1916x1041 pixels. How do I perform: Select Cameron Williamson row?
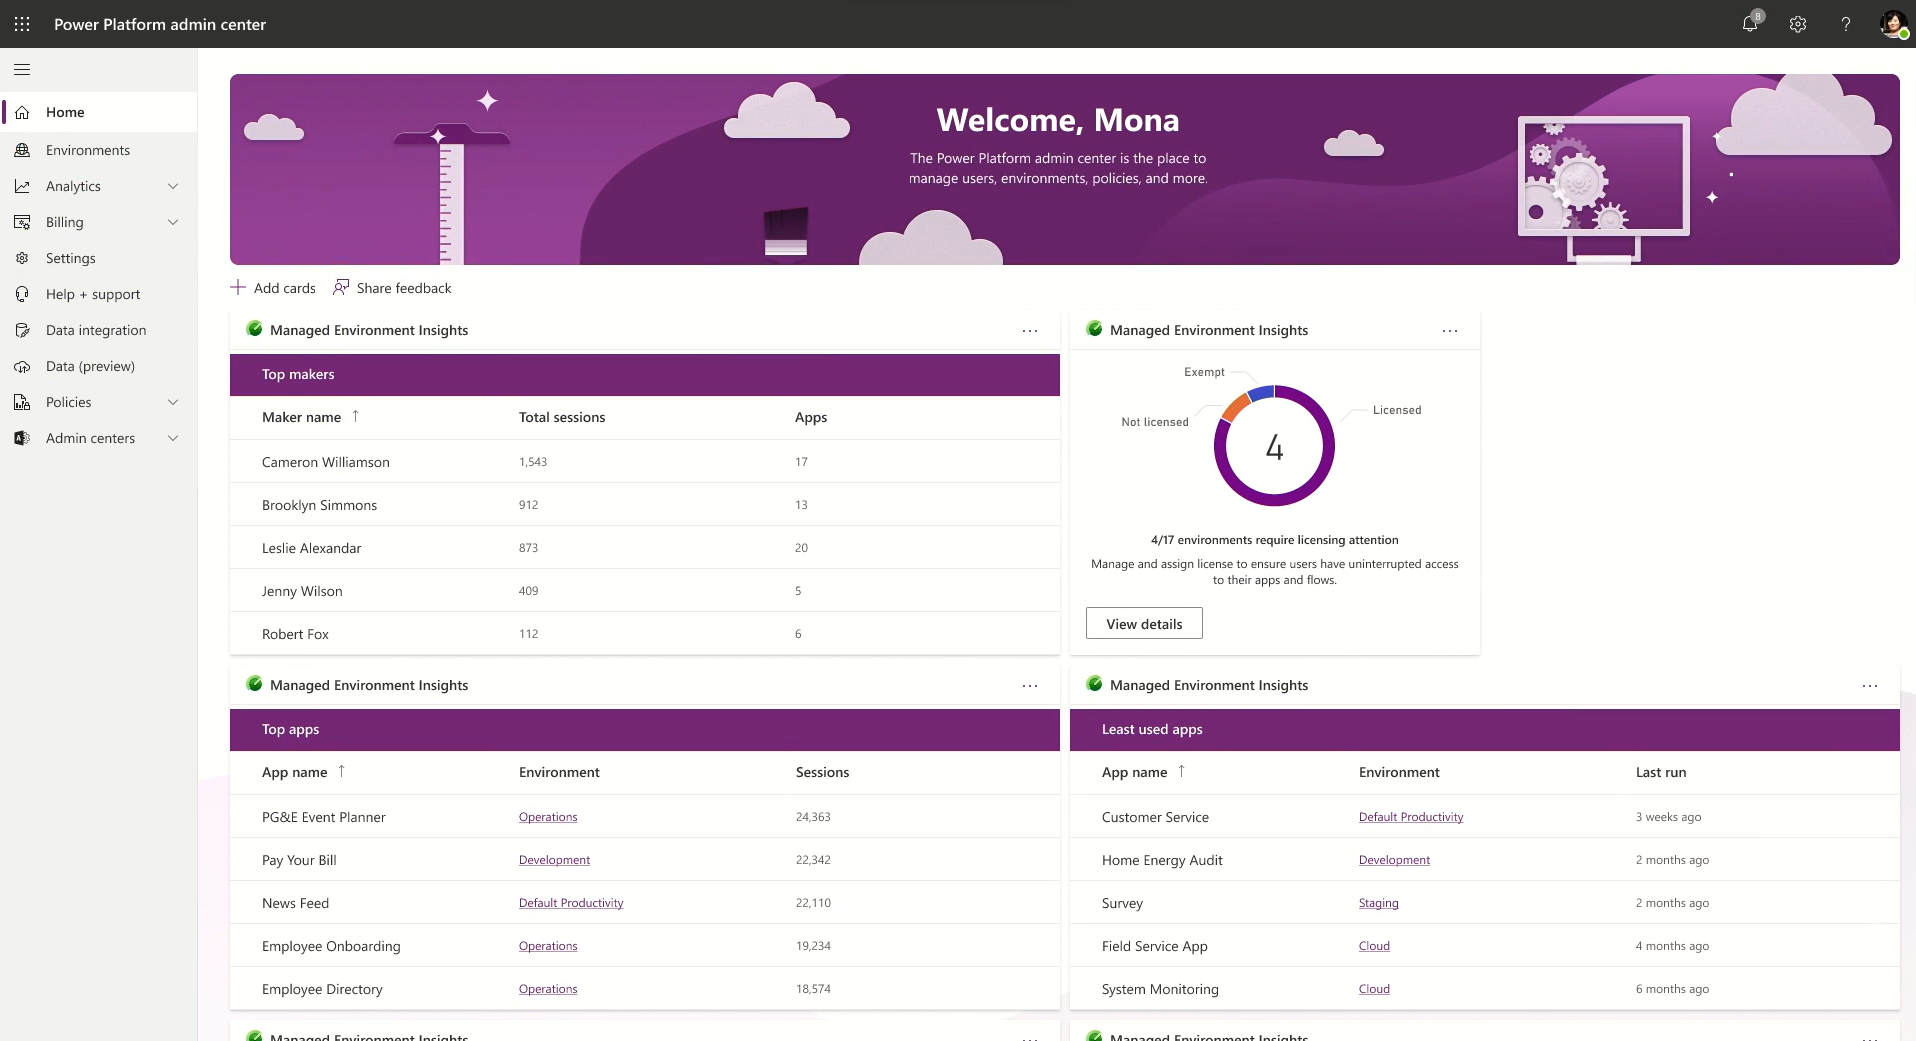point(645,462)
